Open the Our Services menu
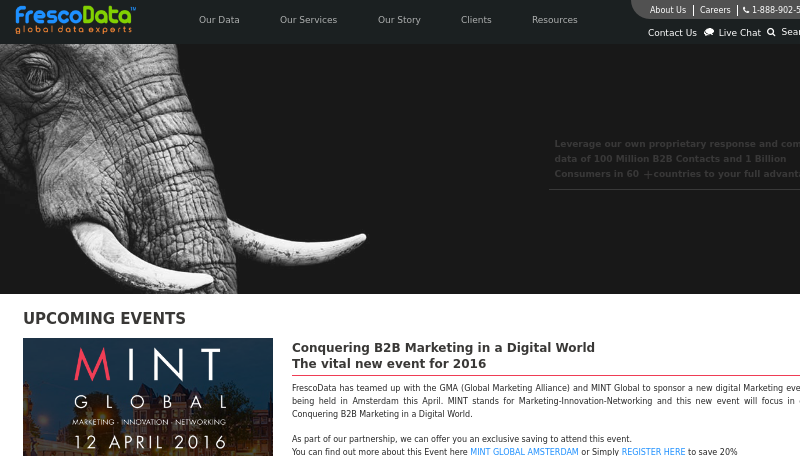 click(308, 20)
